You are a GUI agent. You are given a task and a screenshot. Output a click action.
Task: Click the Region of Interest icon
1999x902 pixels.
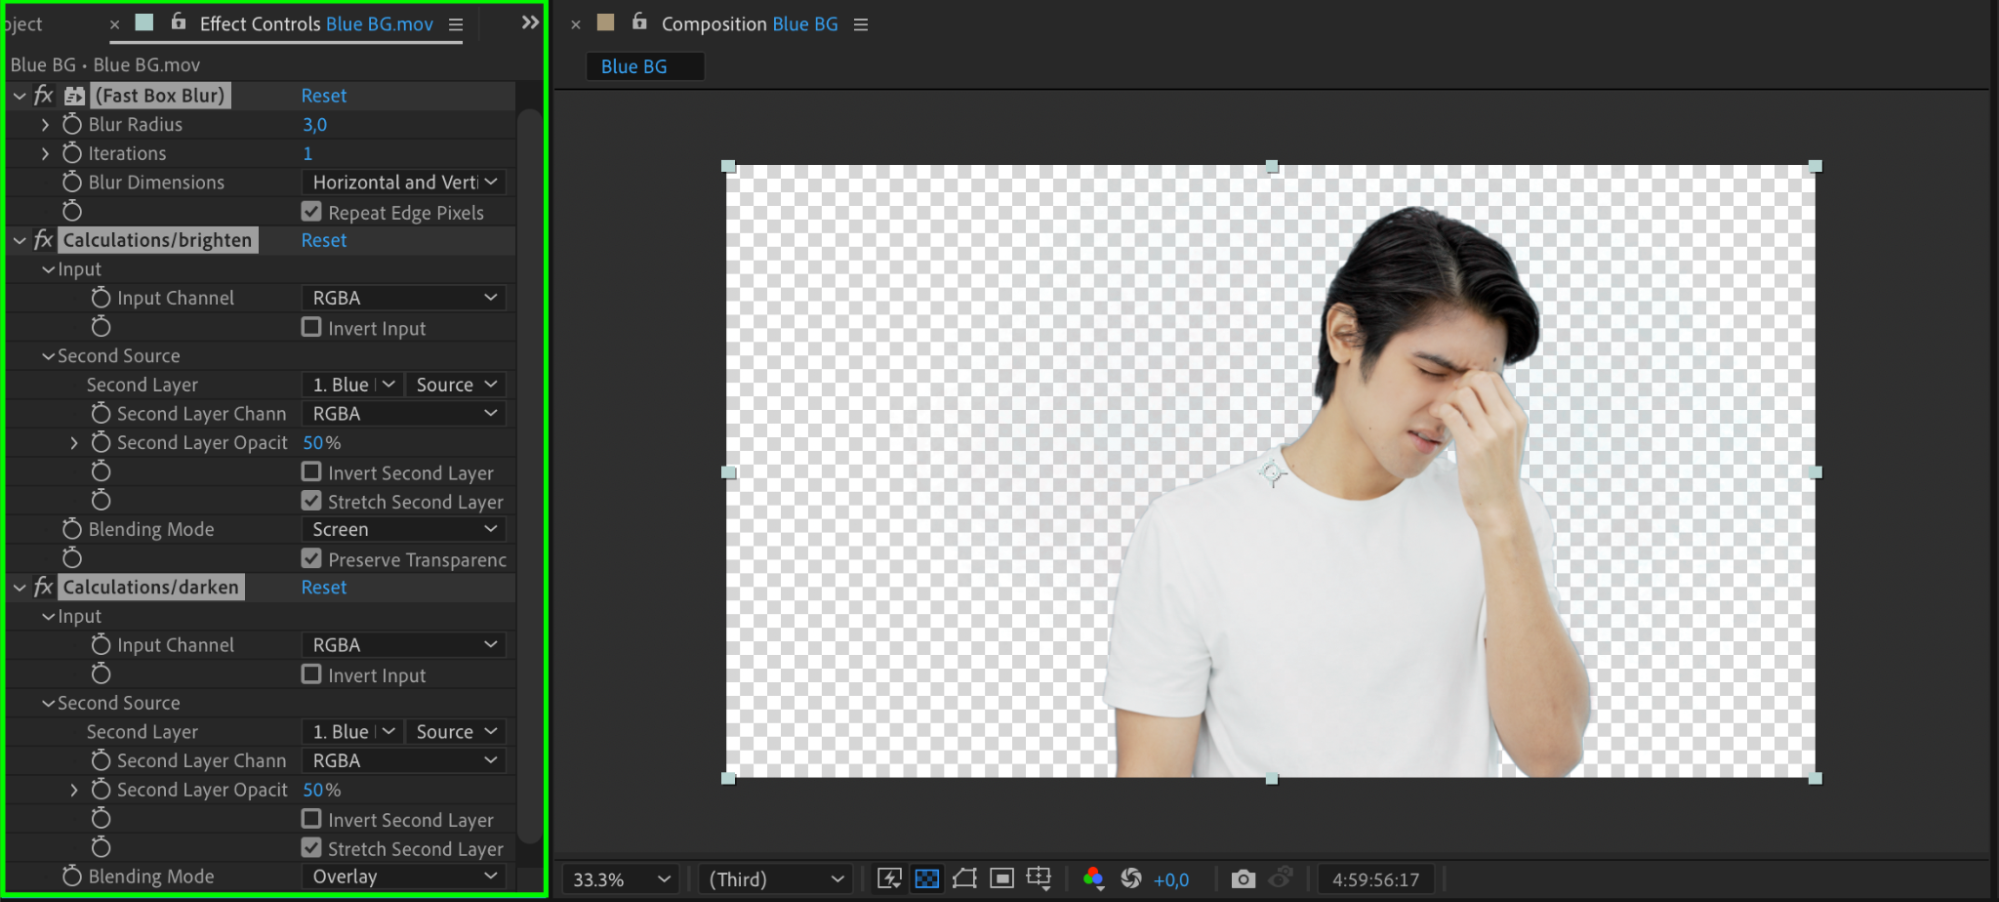[x=1002, y=879]
